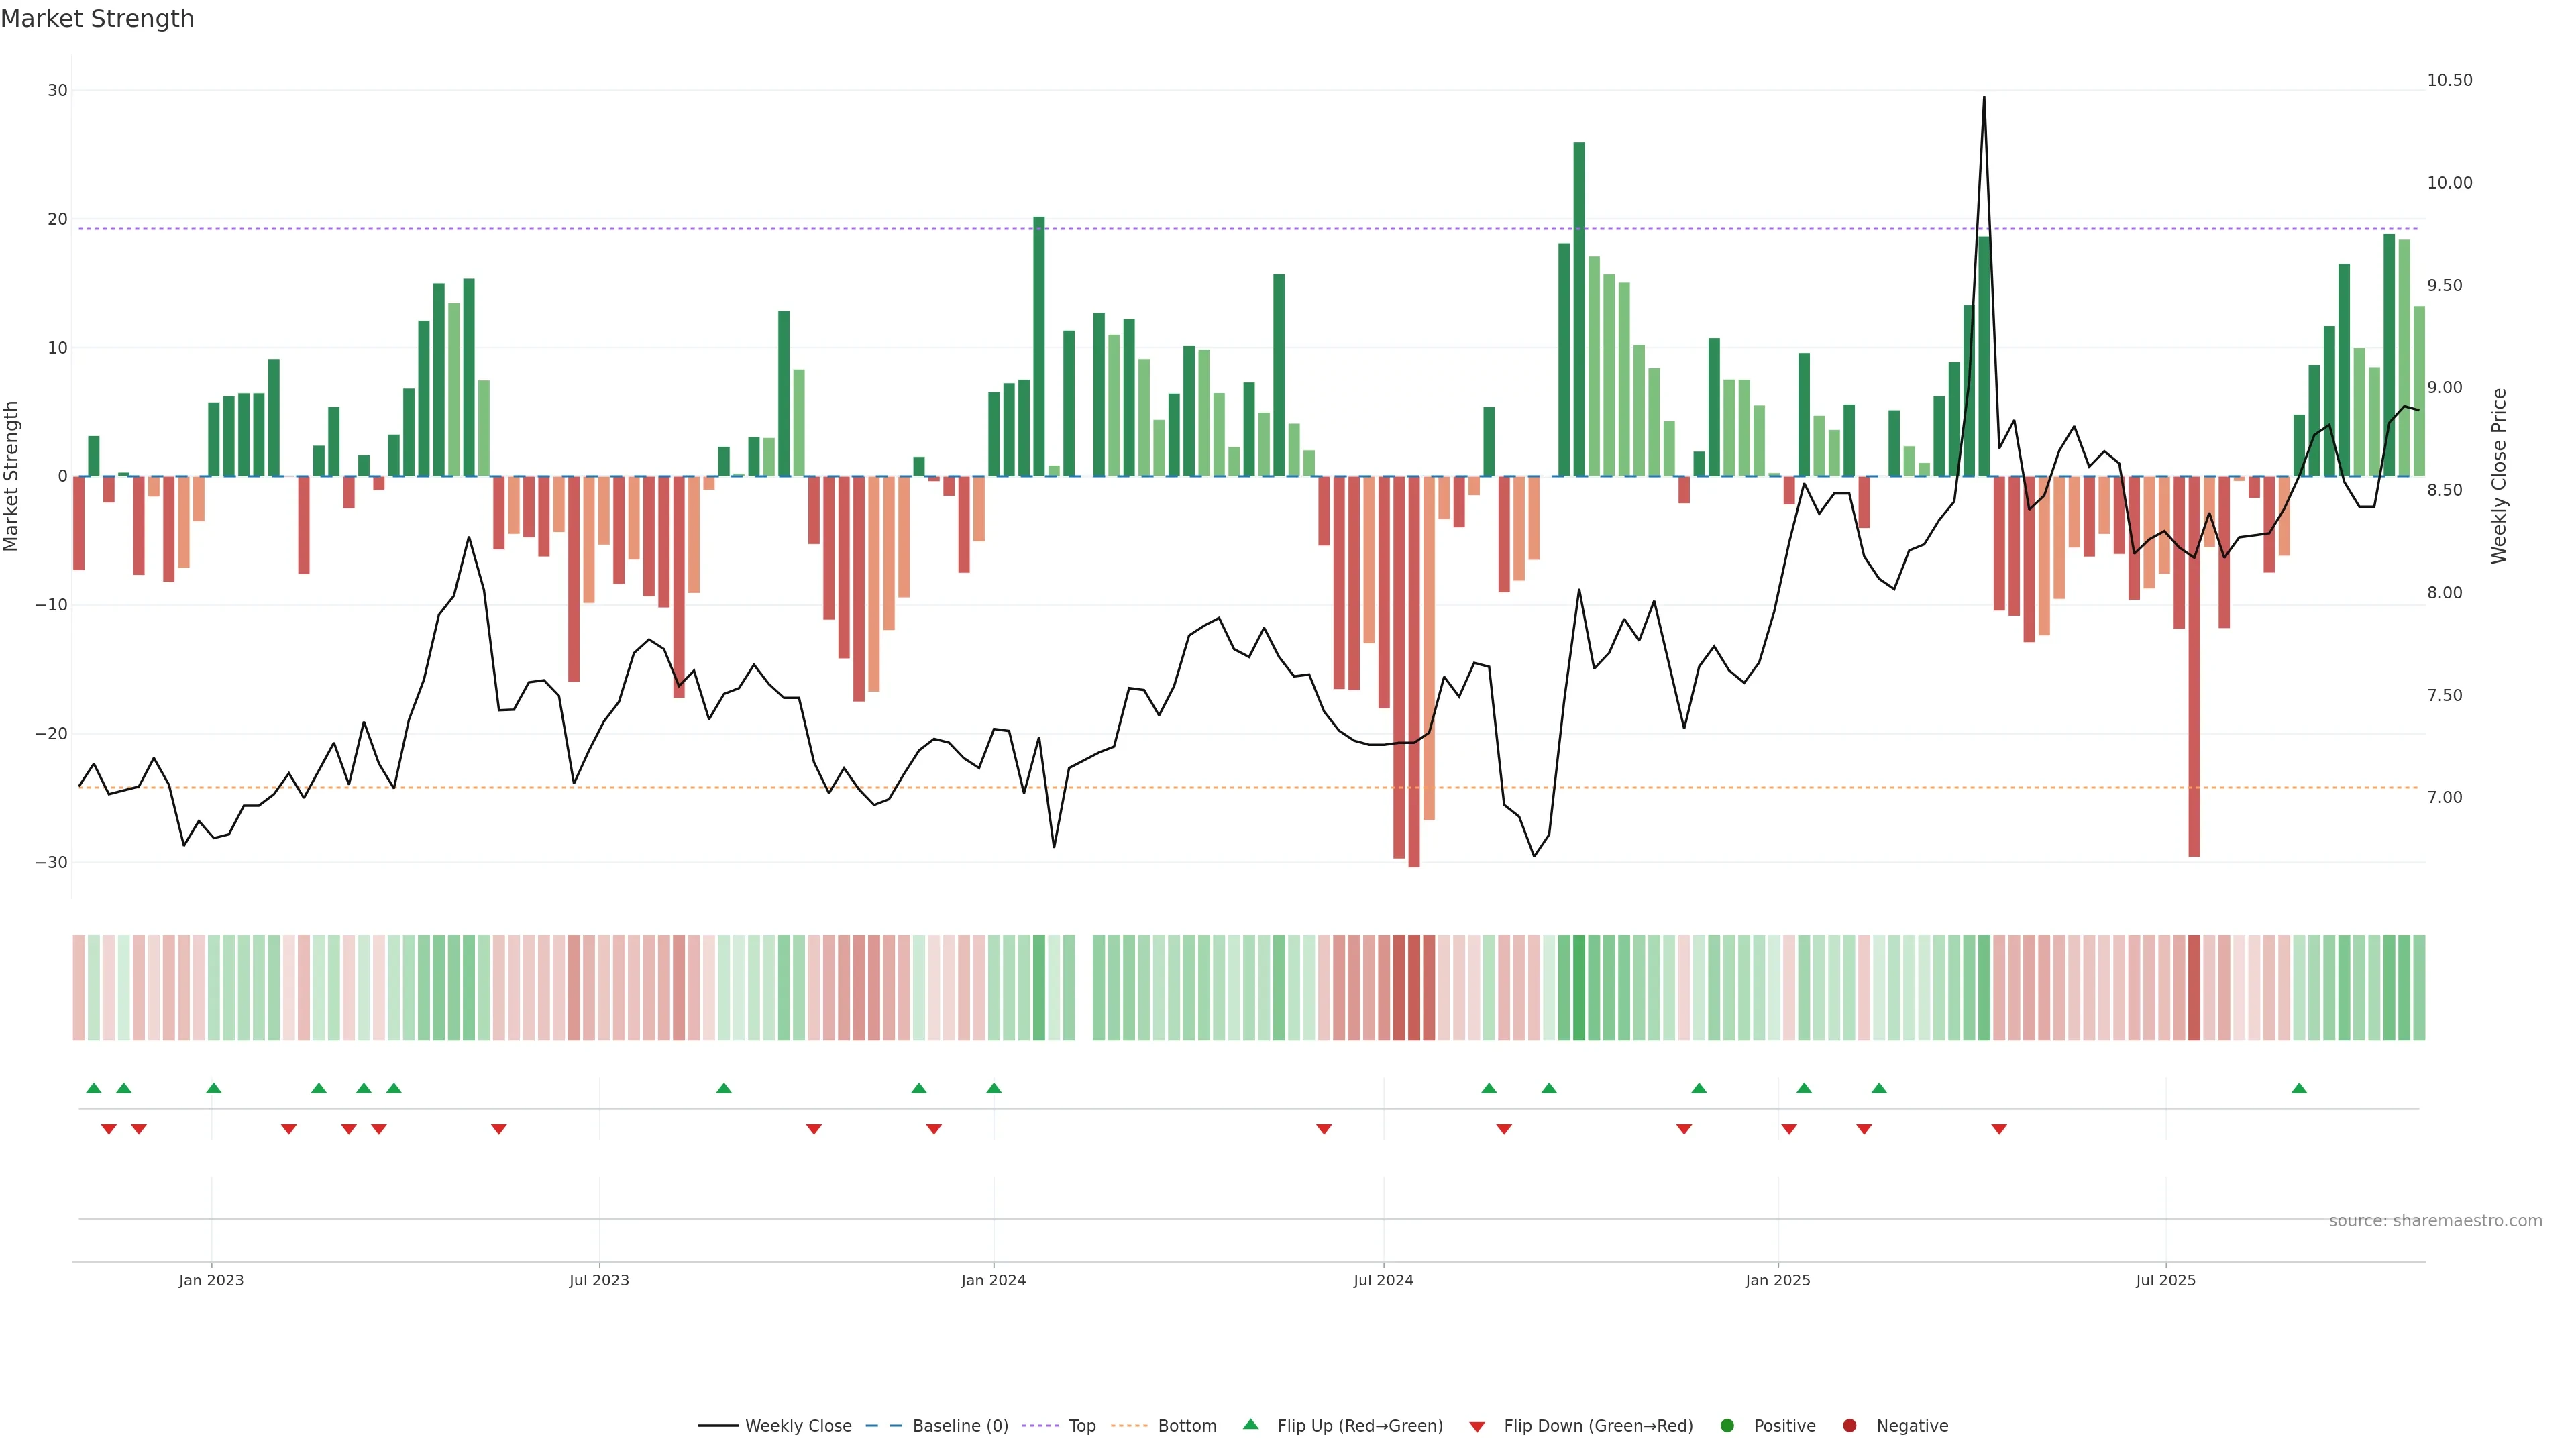The width and height of the screenshot is (2576, 1449).
Task: Toggle the Flip Down (Green→Red) legend label
Action: tap(1598, 1425)
